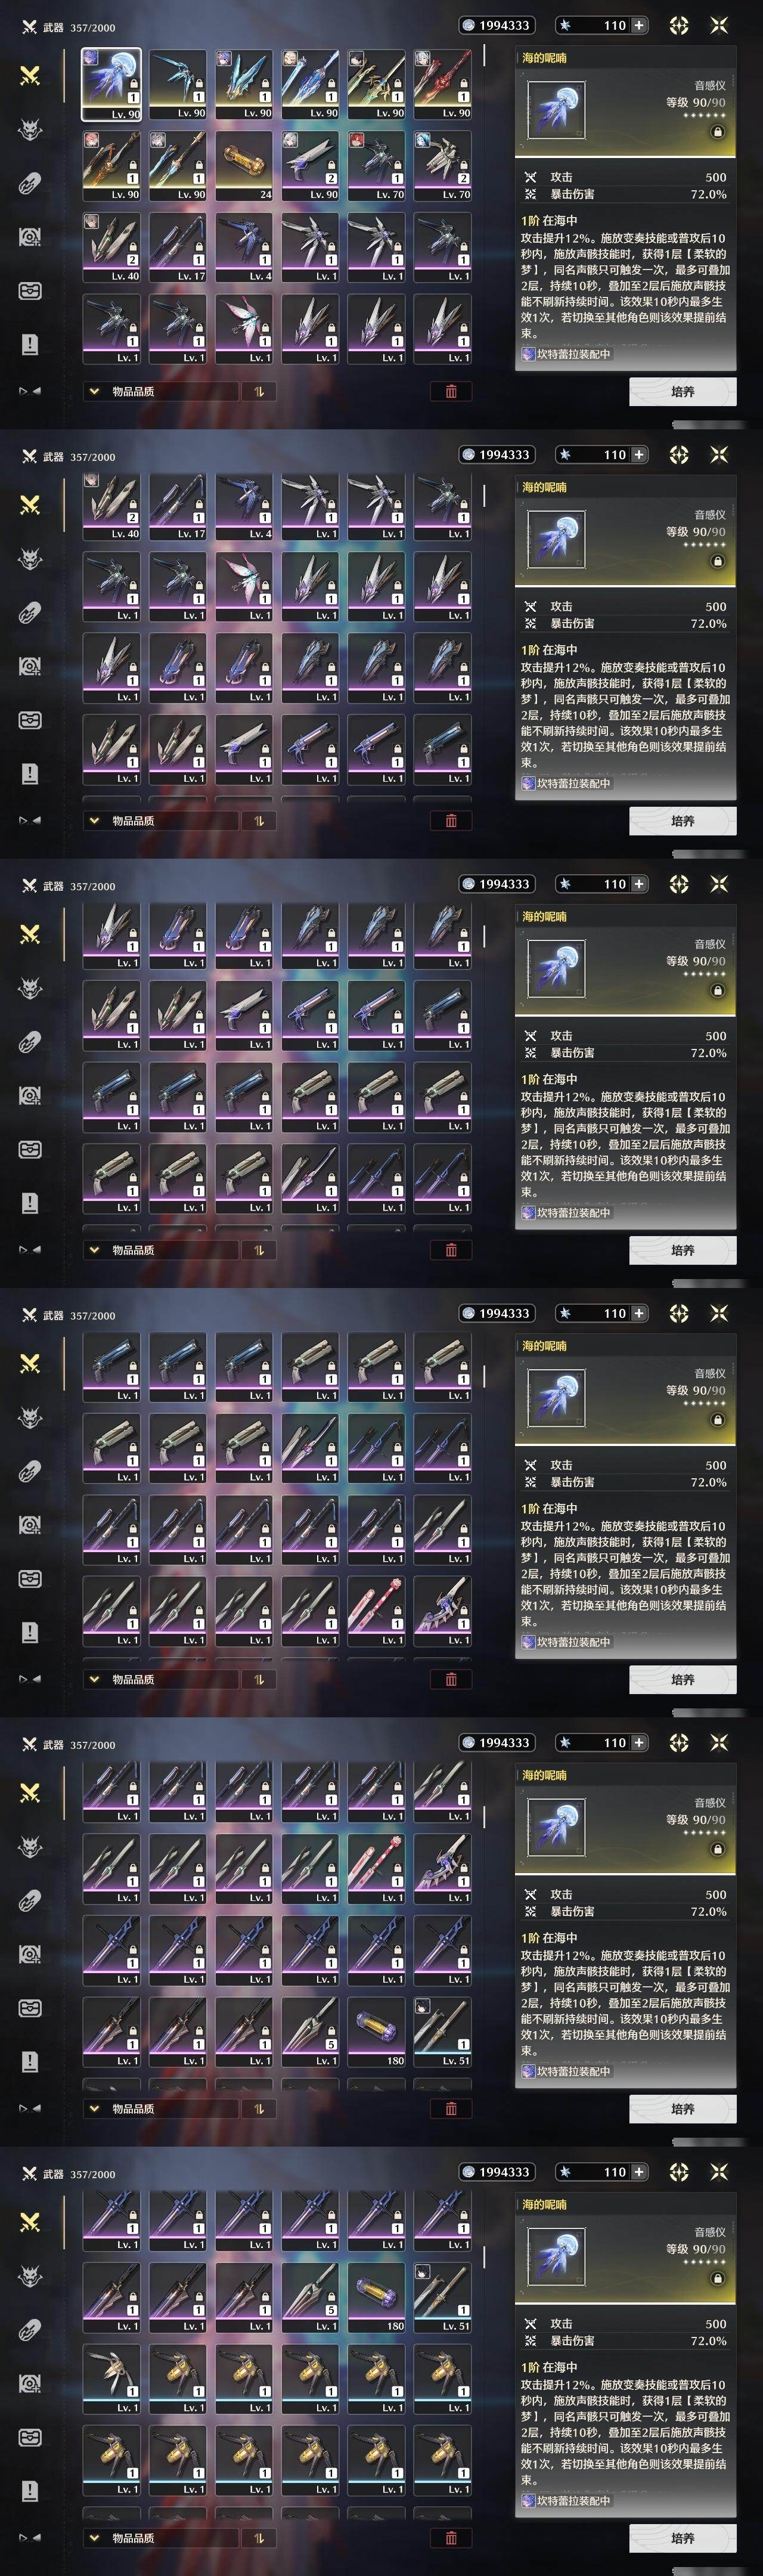763x2576 pixels.
Task: Select the Lv. 70 weapon with count 2
Action: [442, 165]
